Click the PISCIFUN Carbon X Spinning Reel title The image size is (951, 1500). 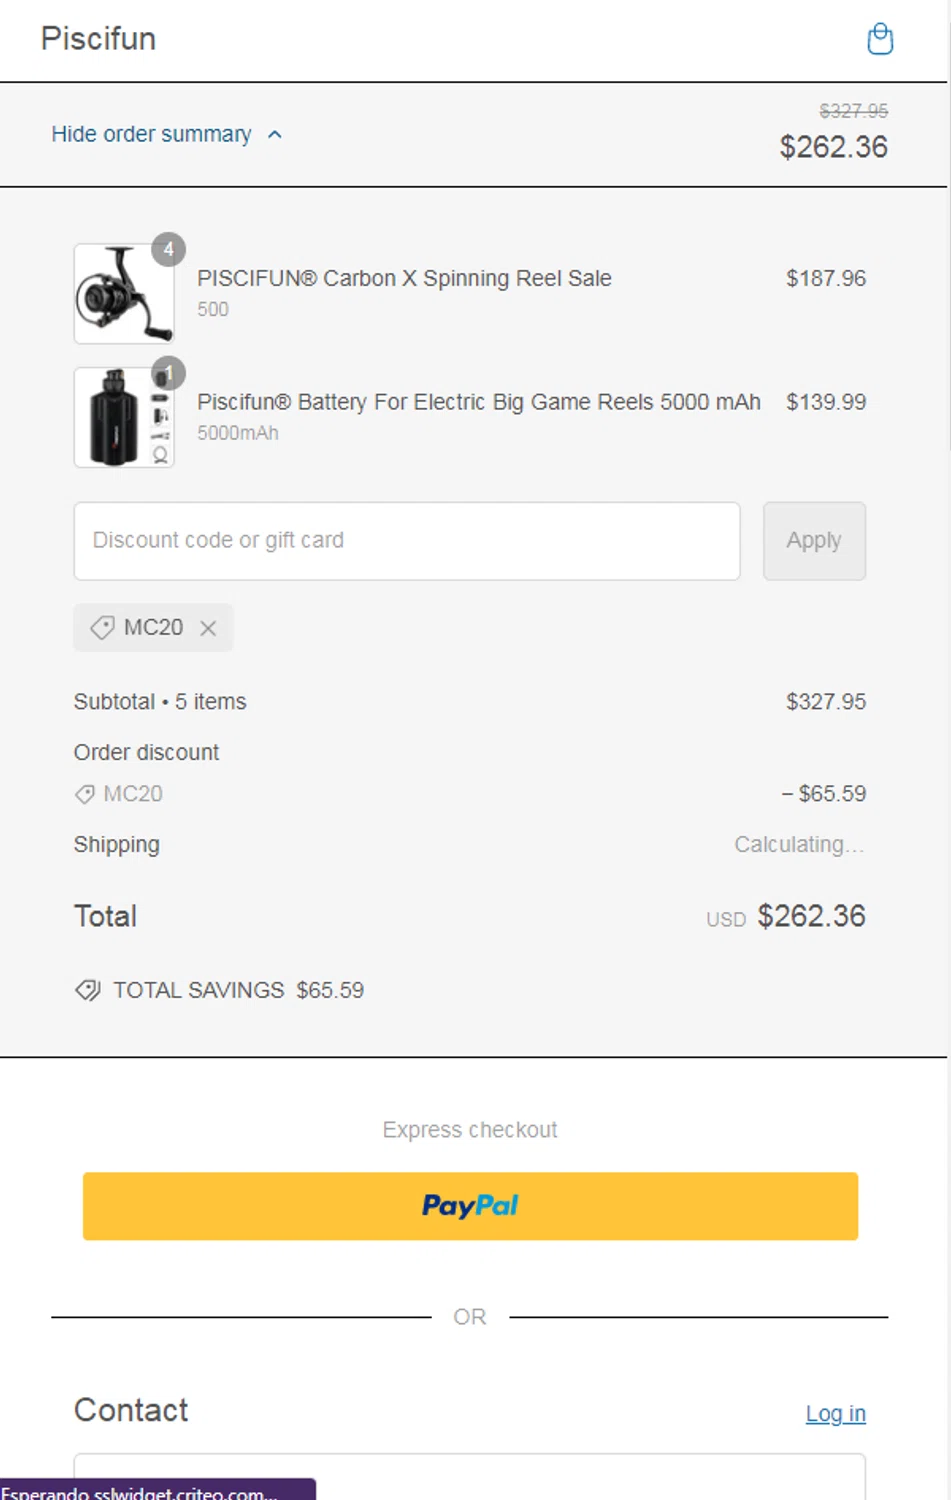[404, 278]
